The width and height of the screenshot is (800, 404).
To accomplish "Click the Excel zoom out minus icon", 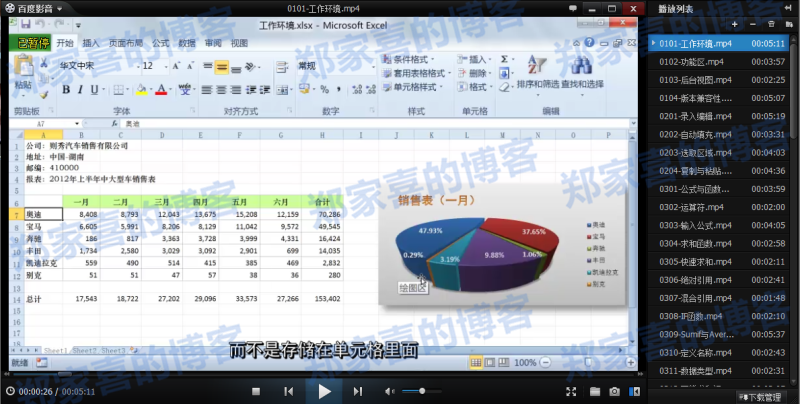I will (x=545, y=362).
